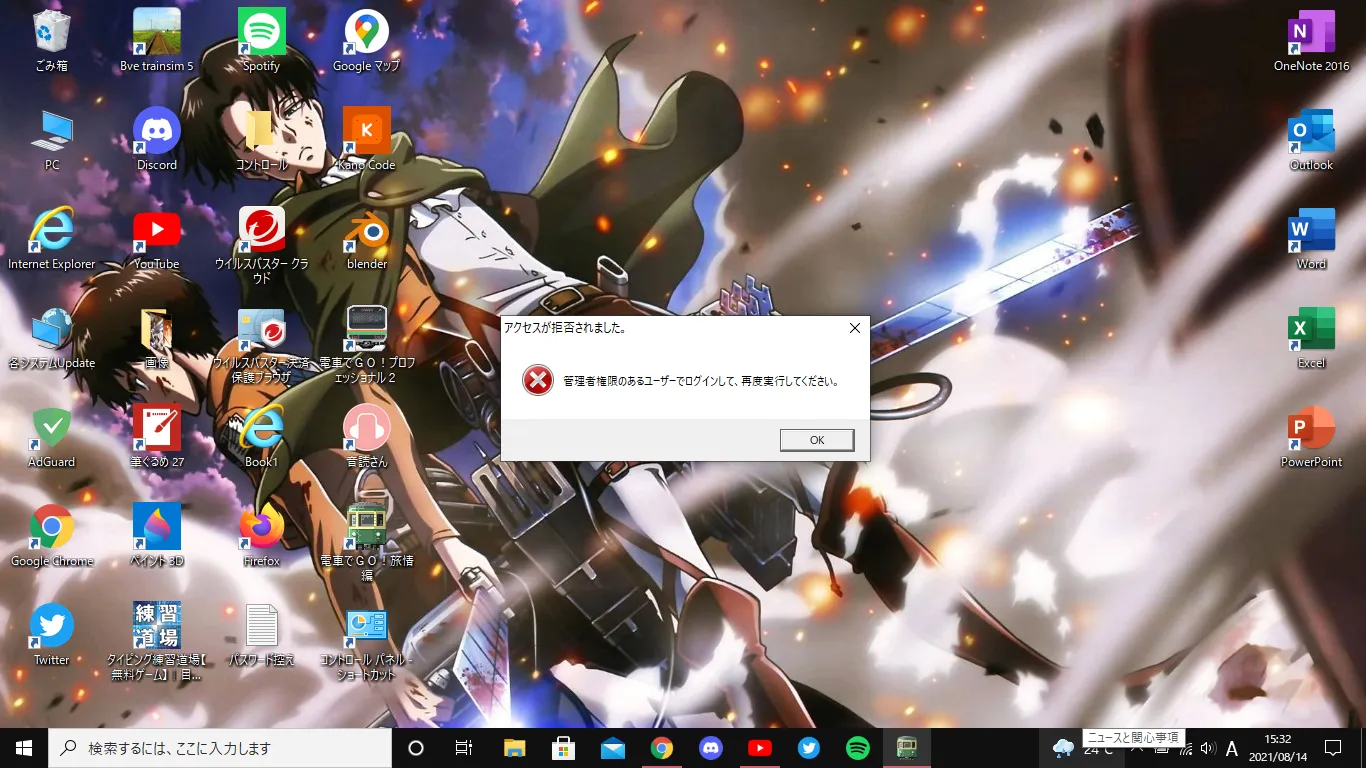Screen dimensions: 1366x768
Task: Open the volume control in system tray
Action: pos(1207,748)
